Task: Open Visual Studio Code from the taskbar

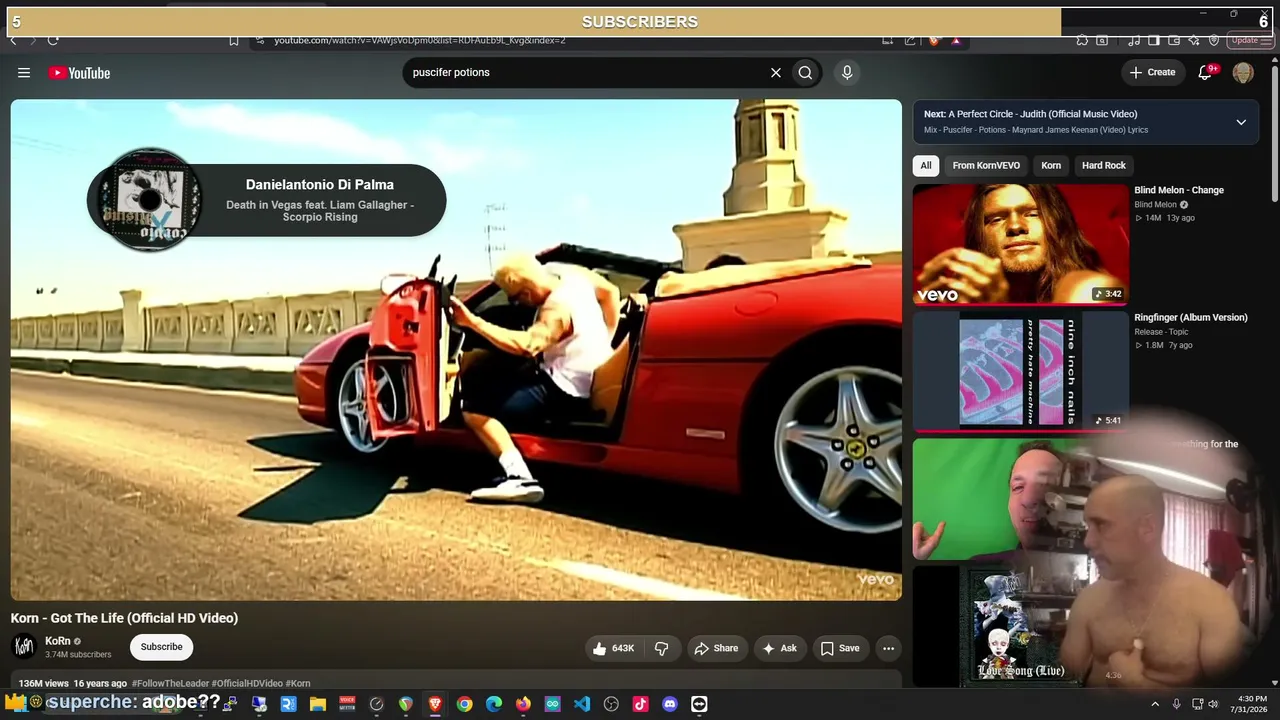Action: [x=582, y=704]
